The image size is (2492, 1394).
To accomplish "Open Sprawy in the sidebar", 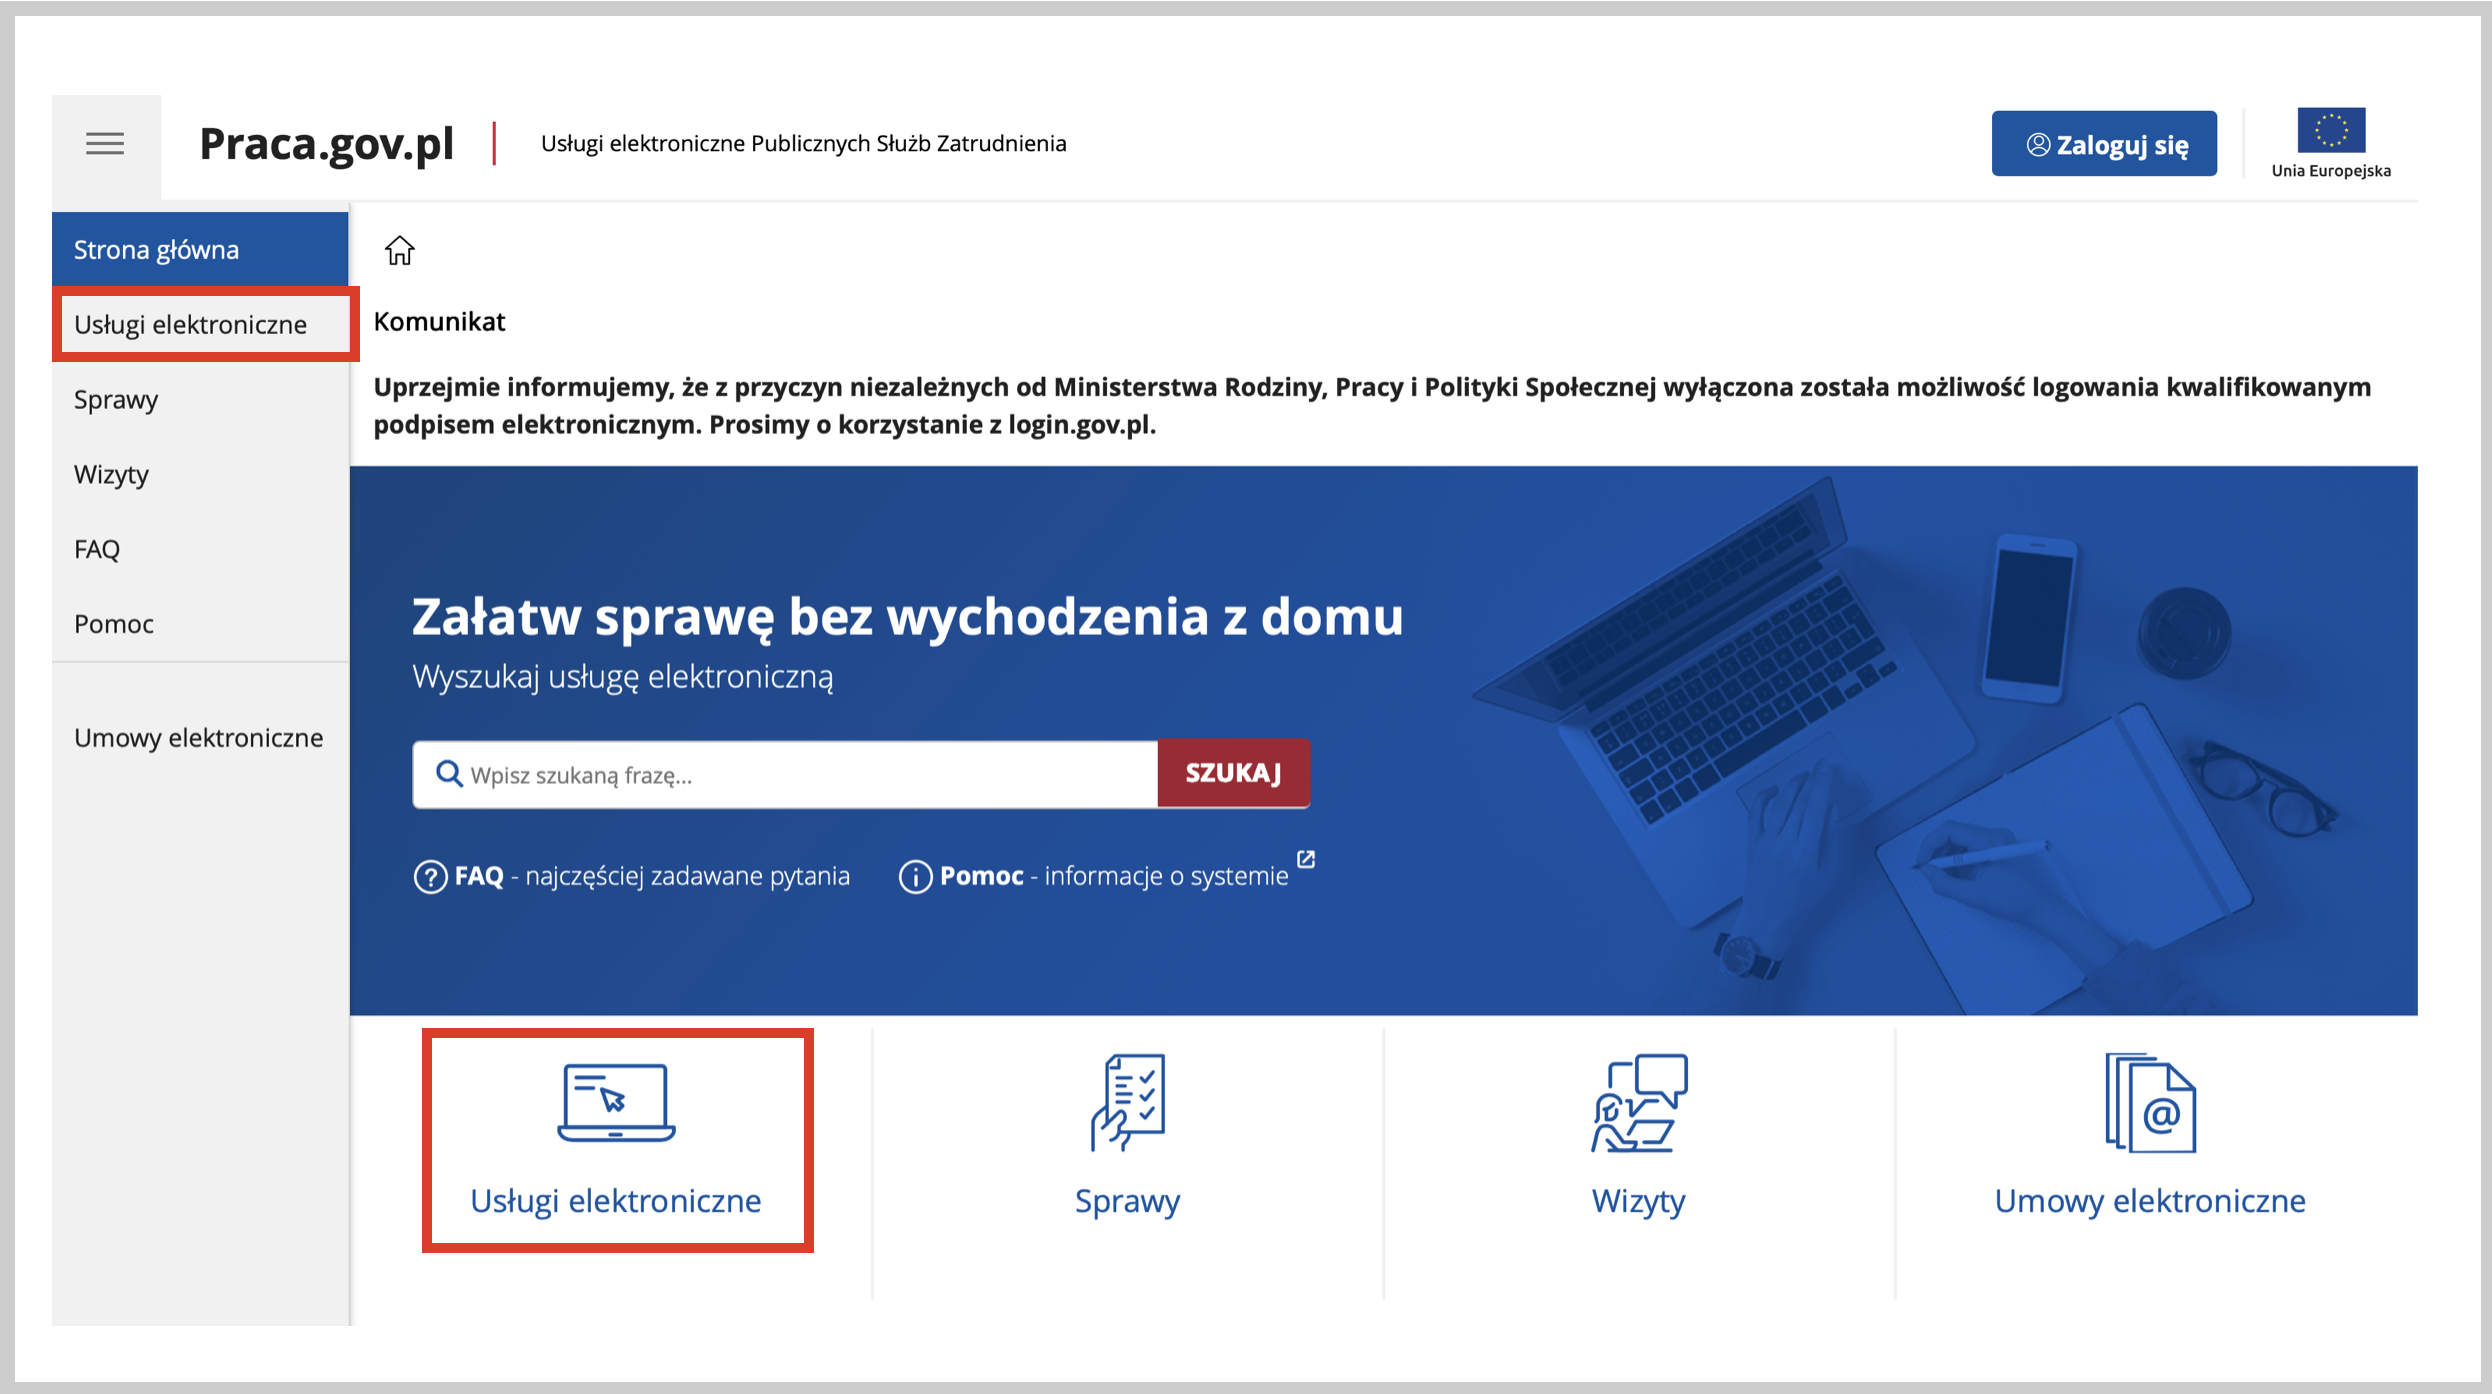I will (x=200, y=399).
